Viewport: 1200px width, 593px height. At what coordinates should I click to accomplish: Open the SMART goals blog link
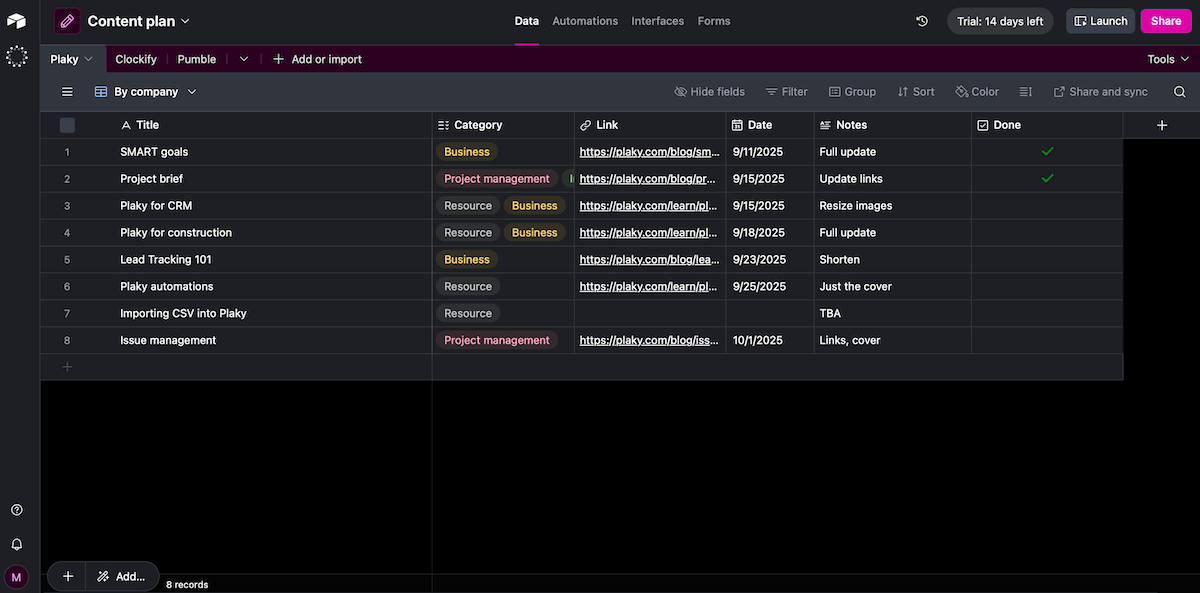point(648,151)
